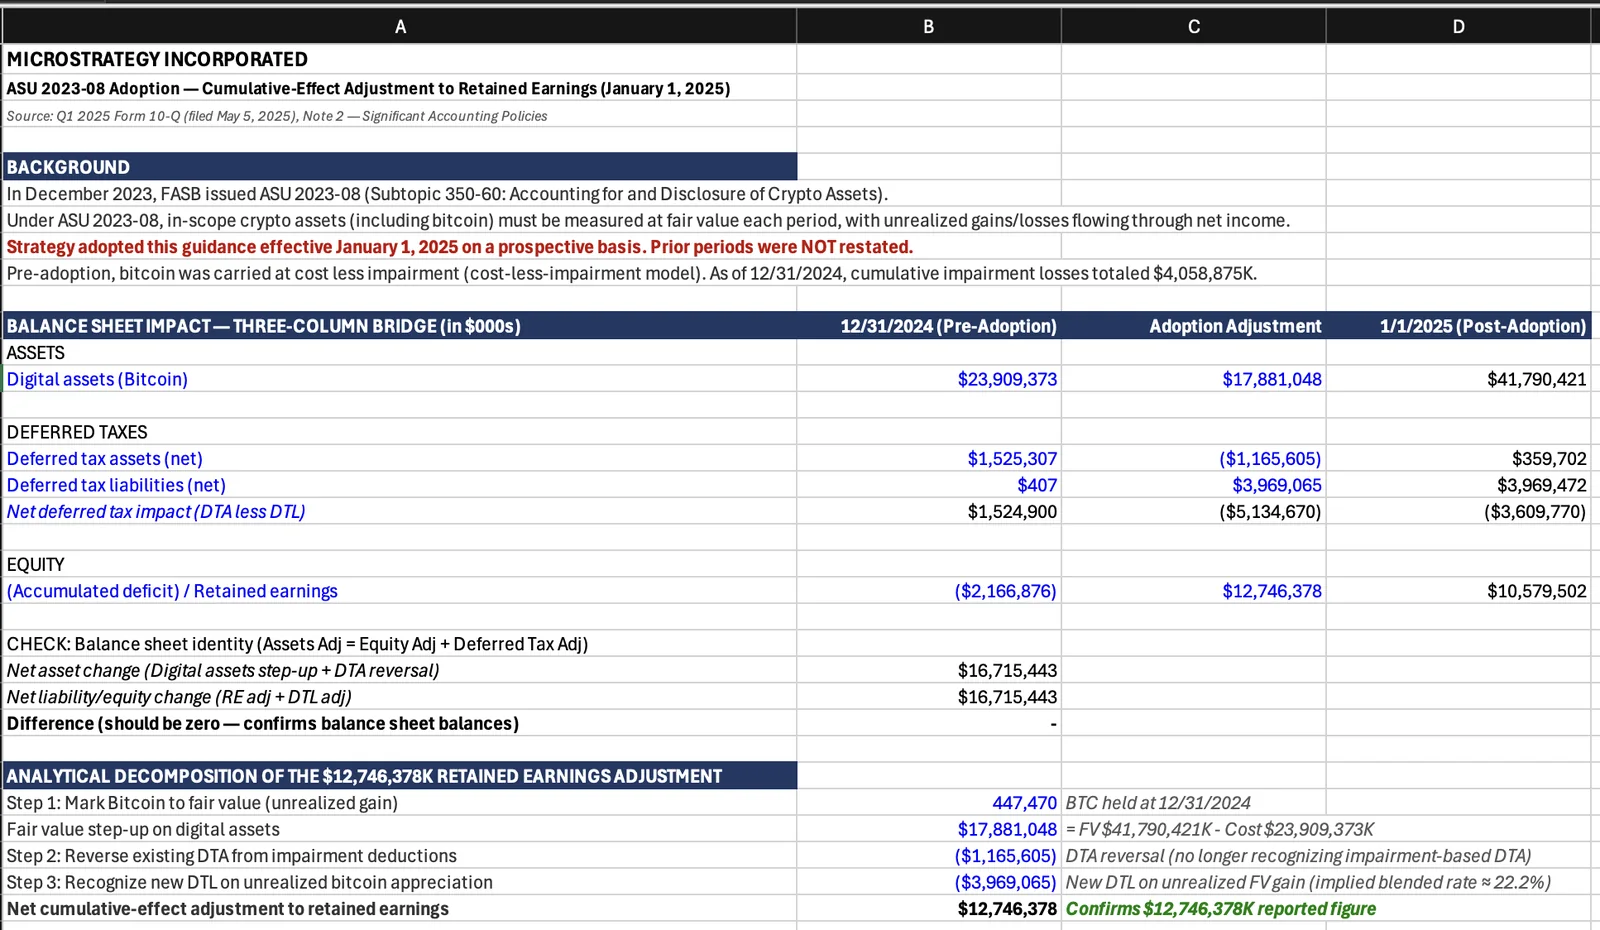Click the 447,470 BTC count cell
1600x930 pixels.
pos(929,802)
